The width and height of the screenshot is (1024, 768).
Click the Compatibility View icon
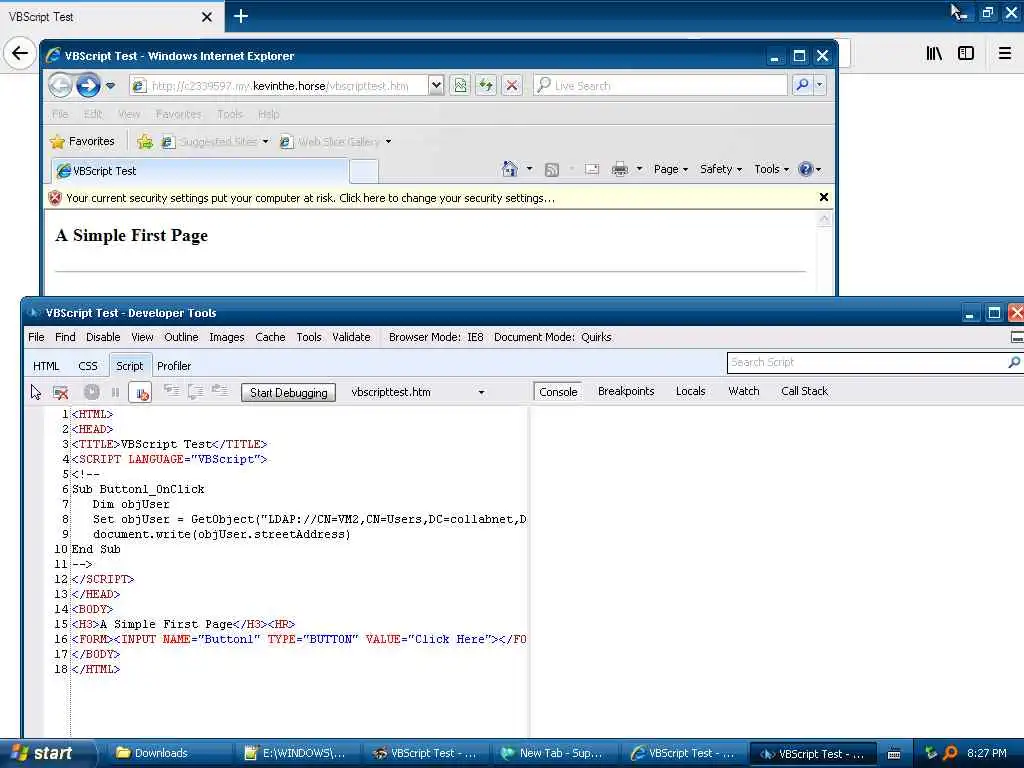[x=460, y=86]
